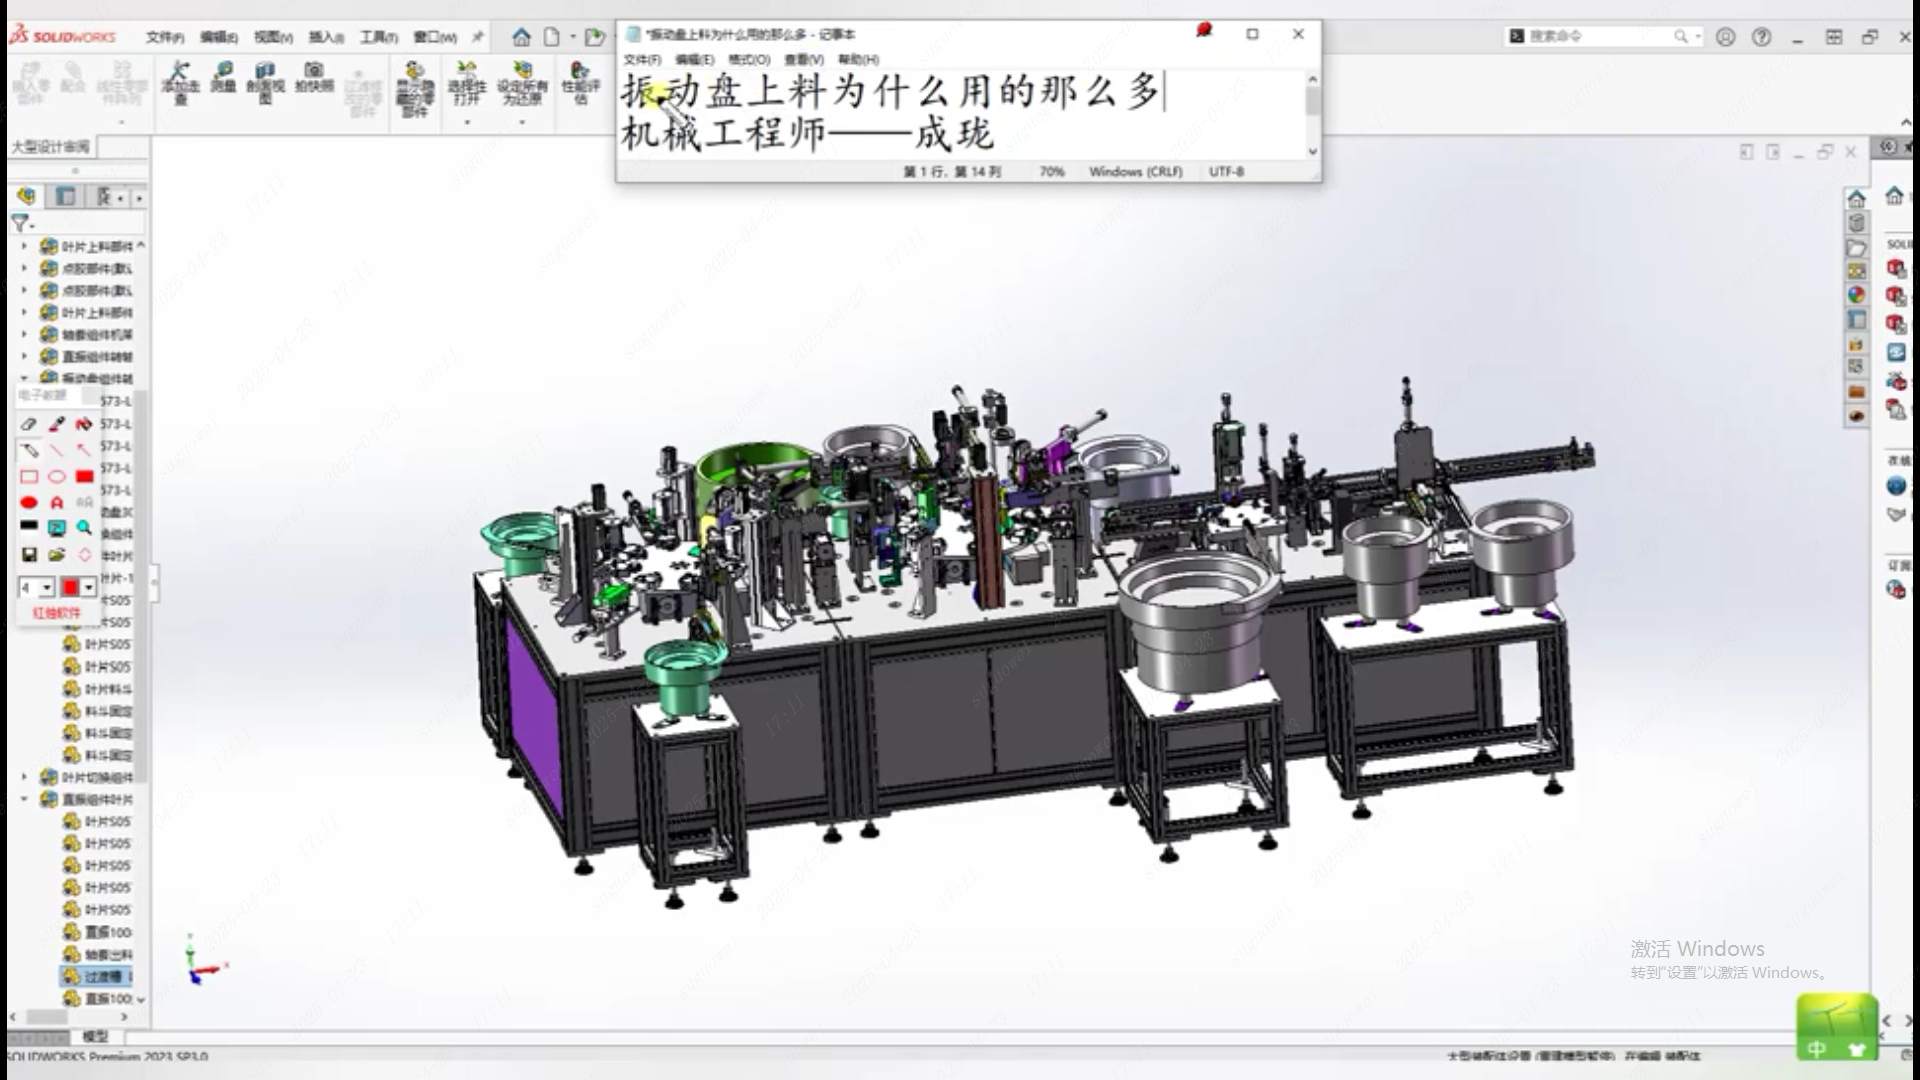
Task: Select the hollow ellipse drawing tool
Action: click(x=57, y=477)
